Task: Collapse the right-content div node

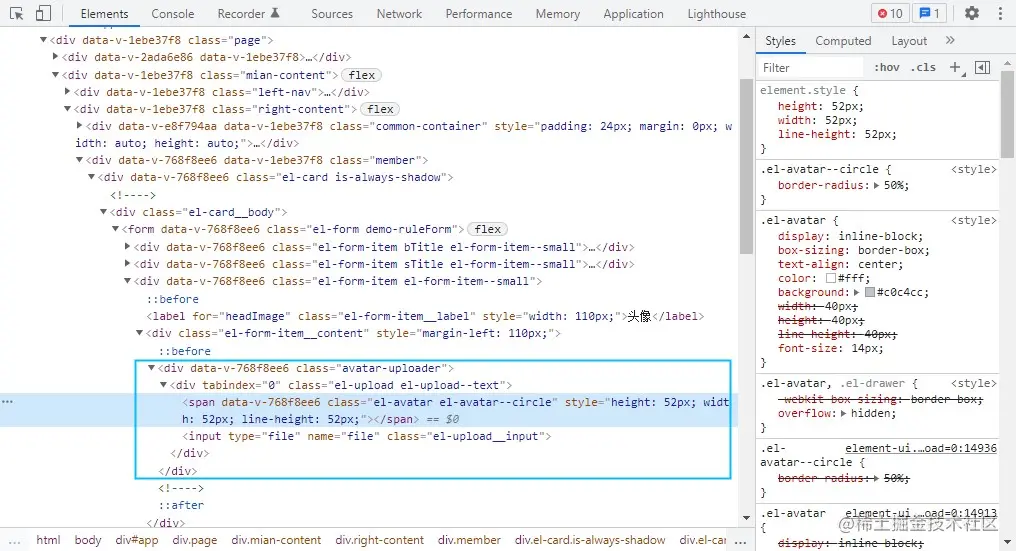Action: [x=67, y=109]
